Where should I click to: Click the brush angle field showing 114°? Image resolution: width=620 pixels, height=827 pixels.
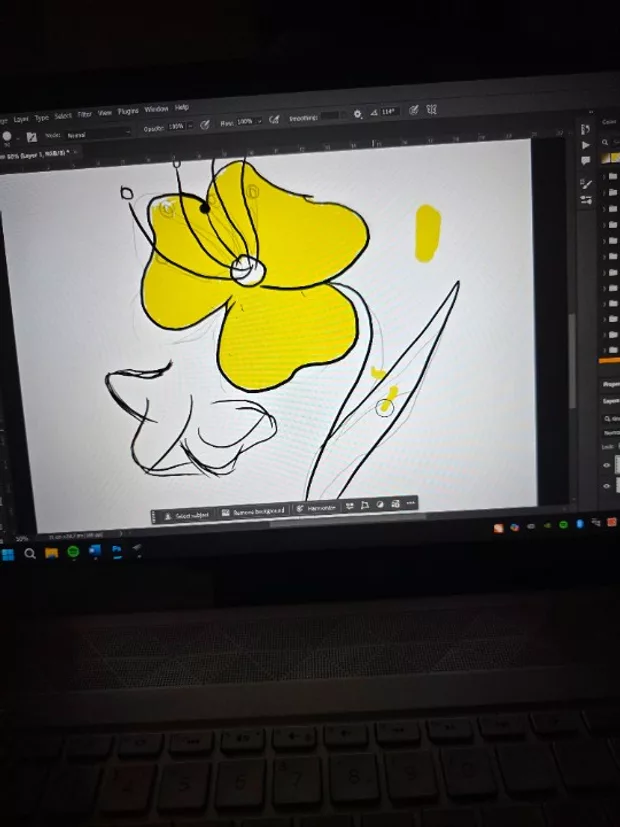point(389,112)
